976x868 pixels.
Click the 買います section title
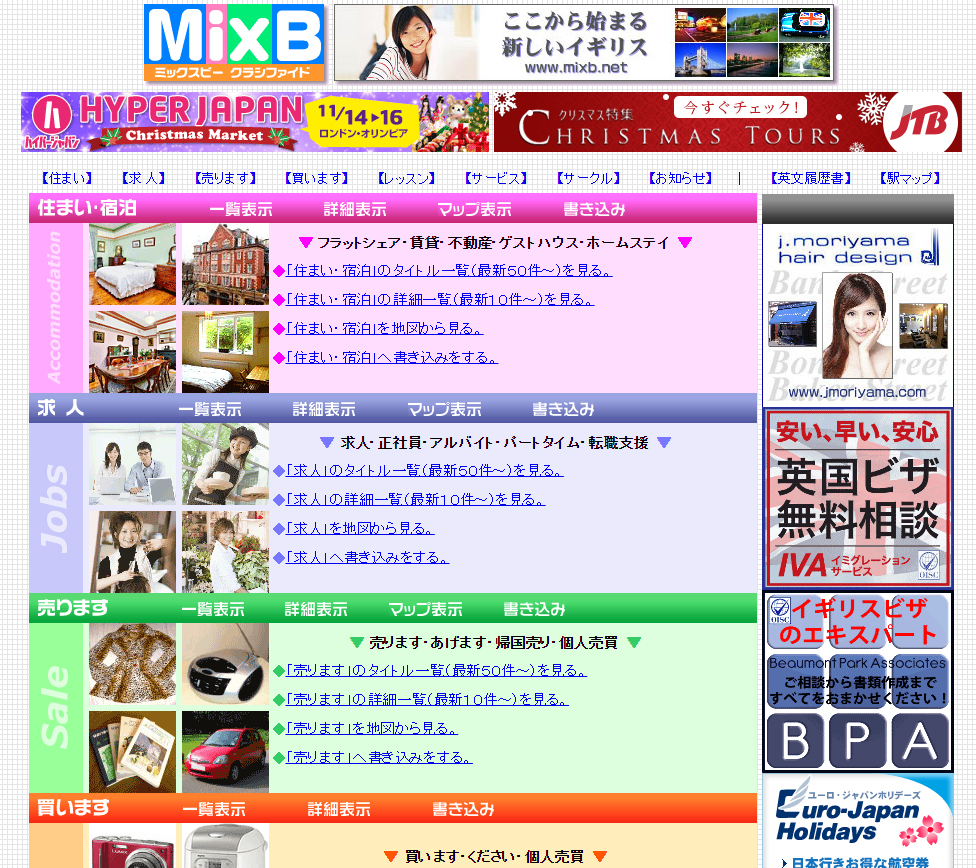coord(73,808)
